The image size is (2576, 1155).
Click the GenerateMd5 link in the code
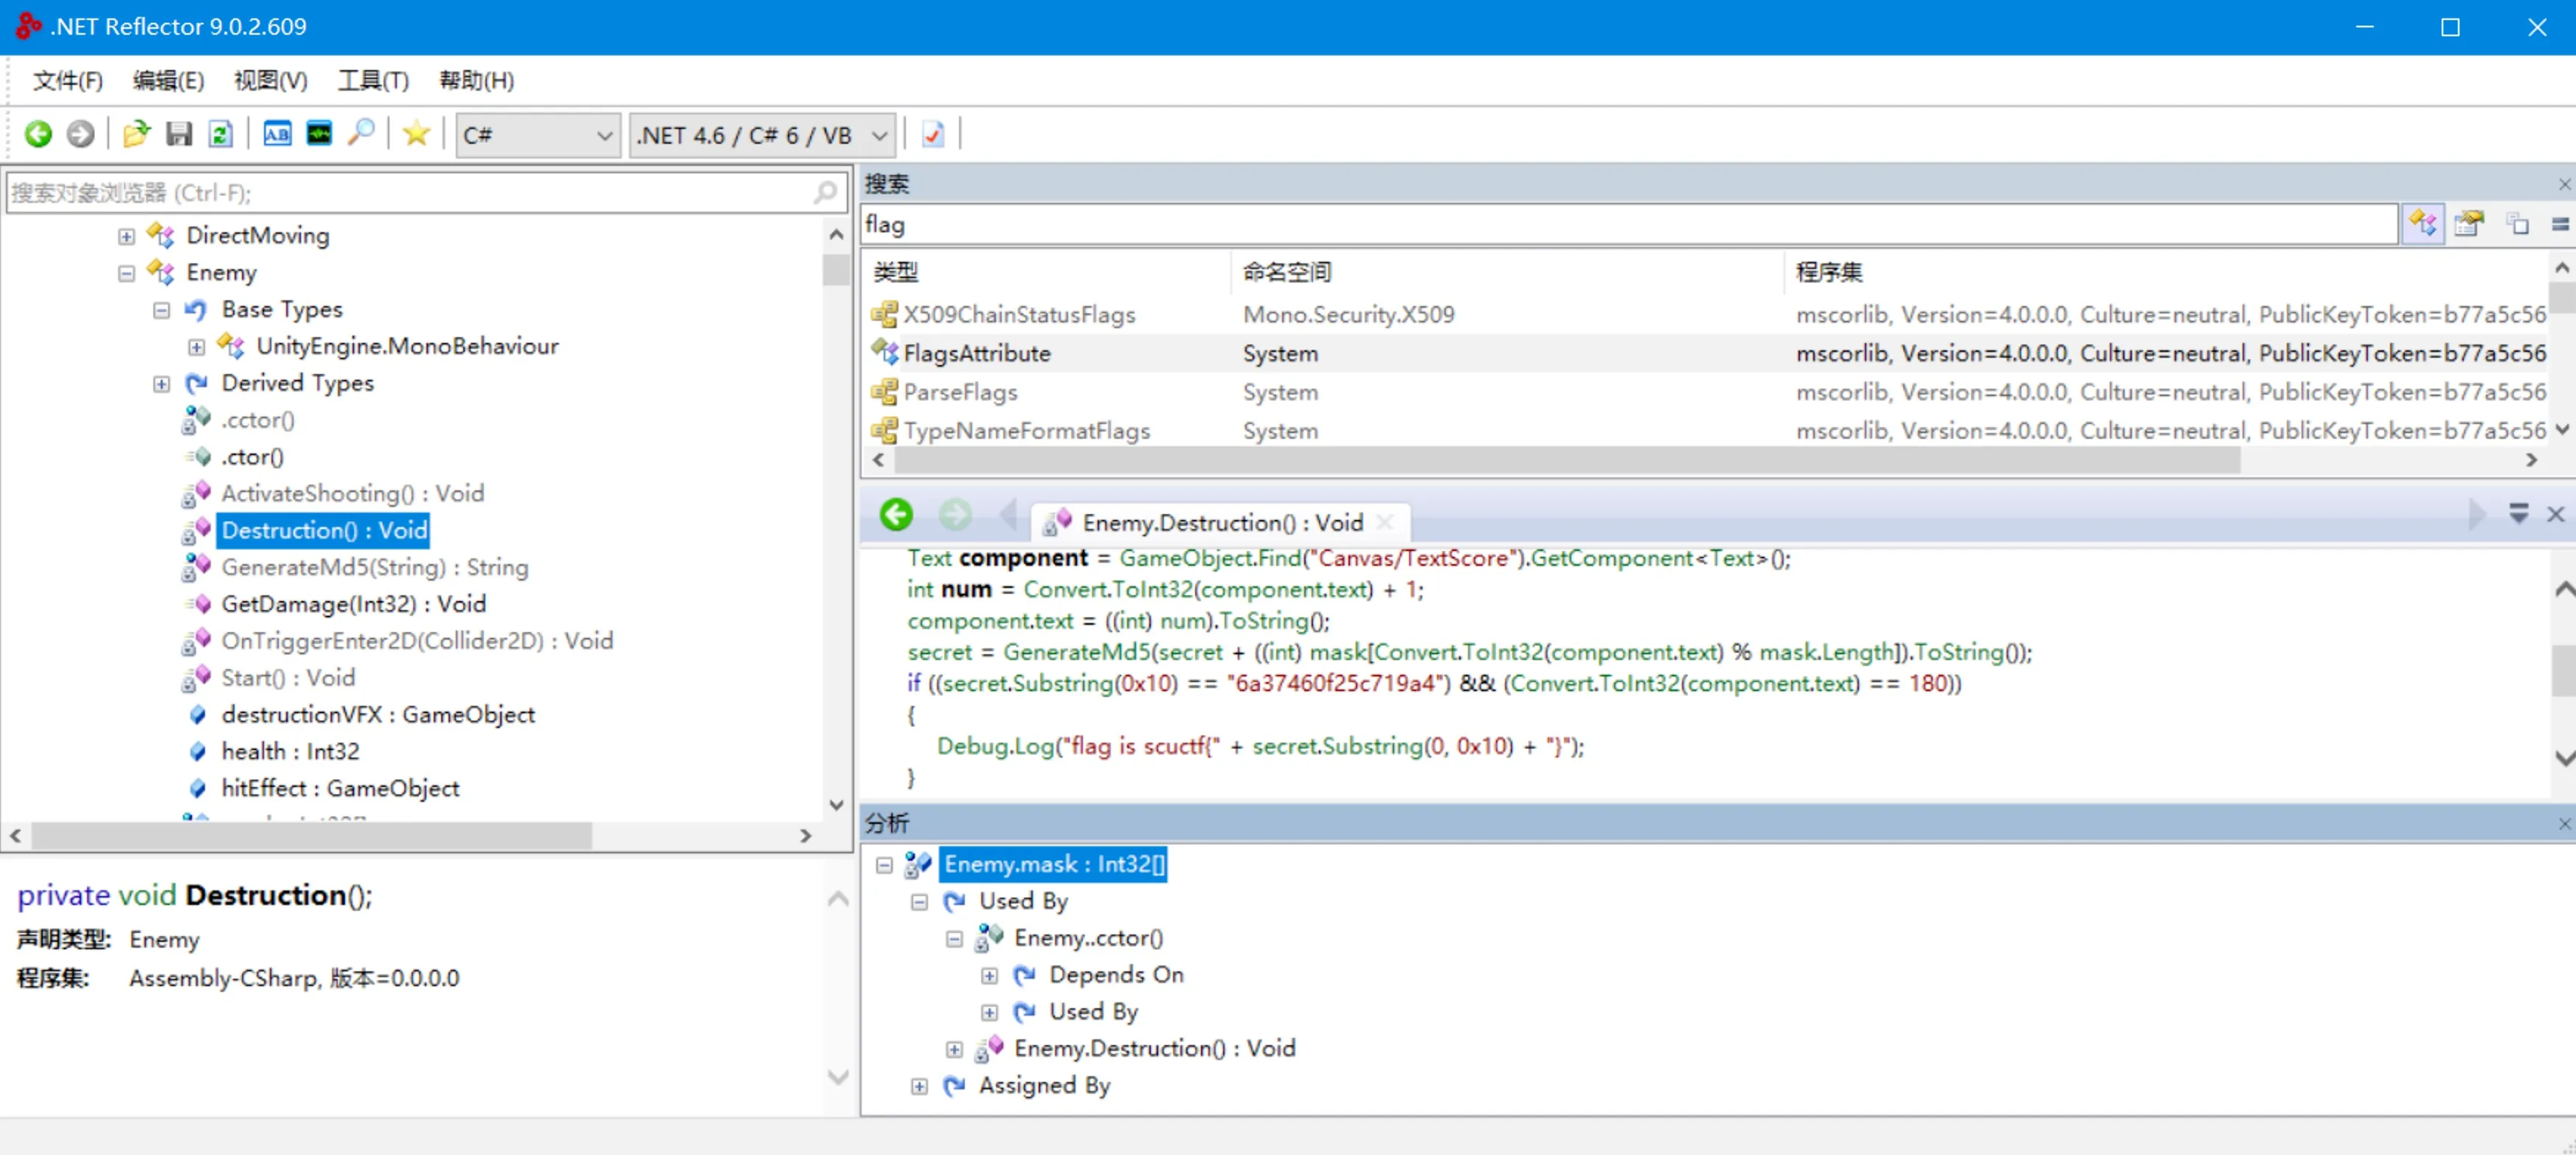click(x=1076, y=653)
